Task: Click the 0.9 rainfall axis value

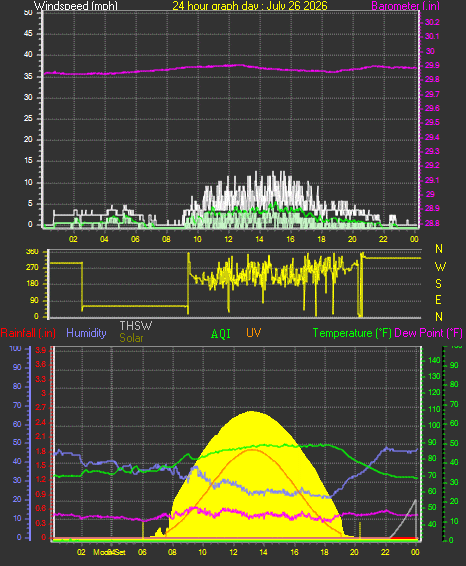Action: pyautogui.click(x=41, y=494)
